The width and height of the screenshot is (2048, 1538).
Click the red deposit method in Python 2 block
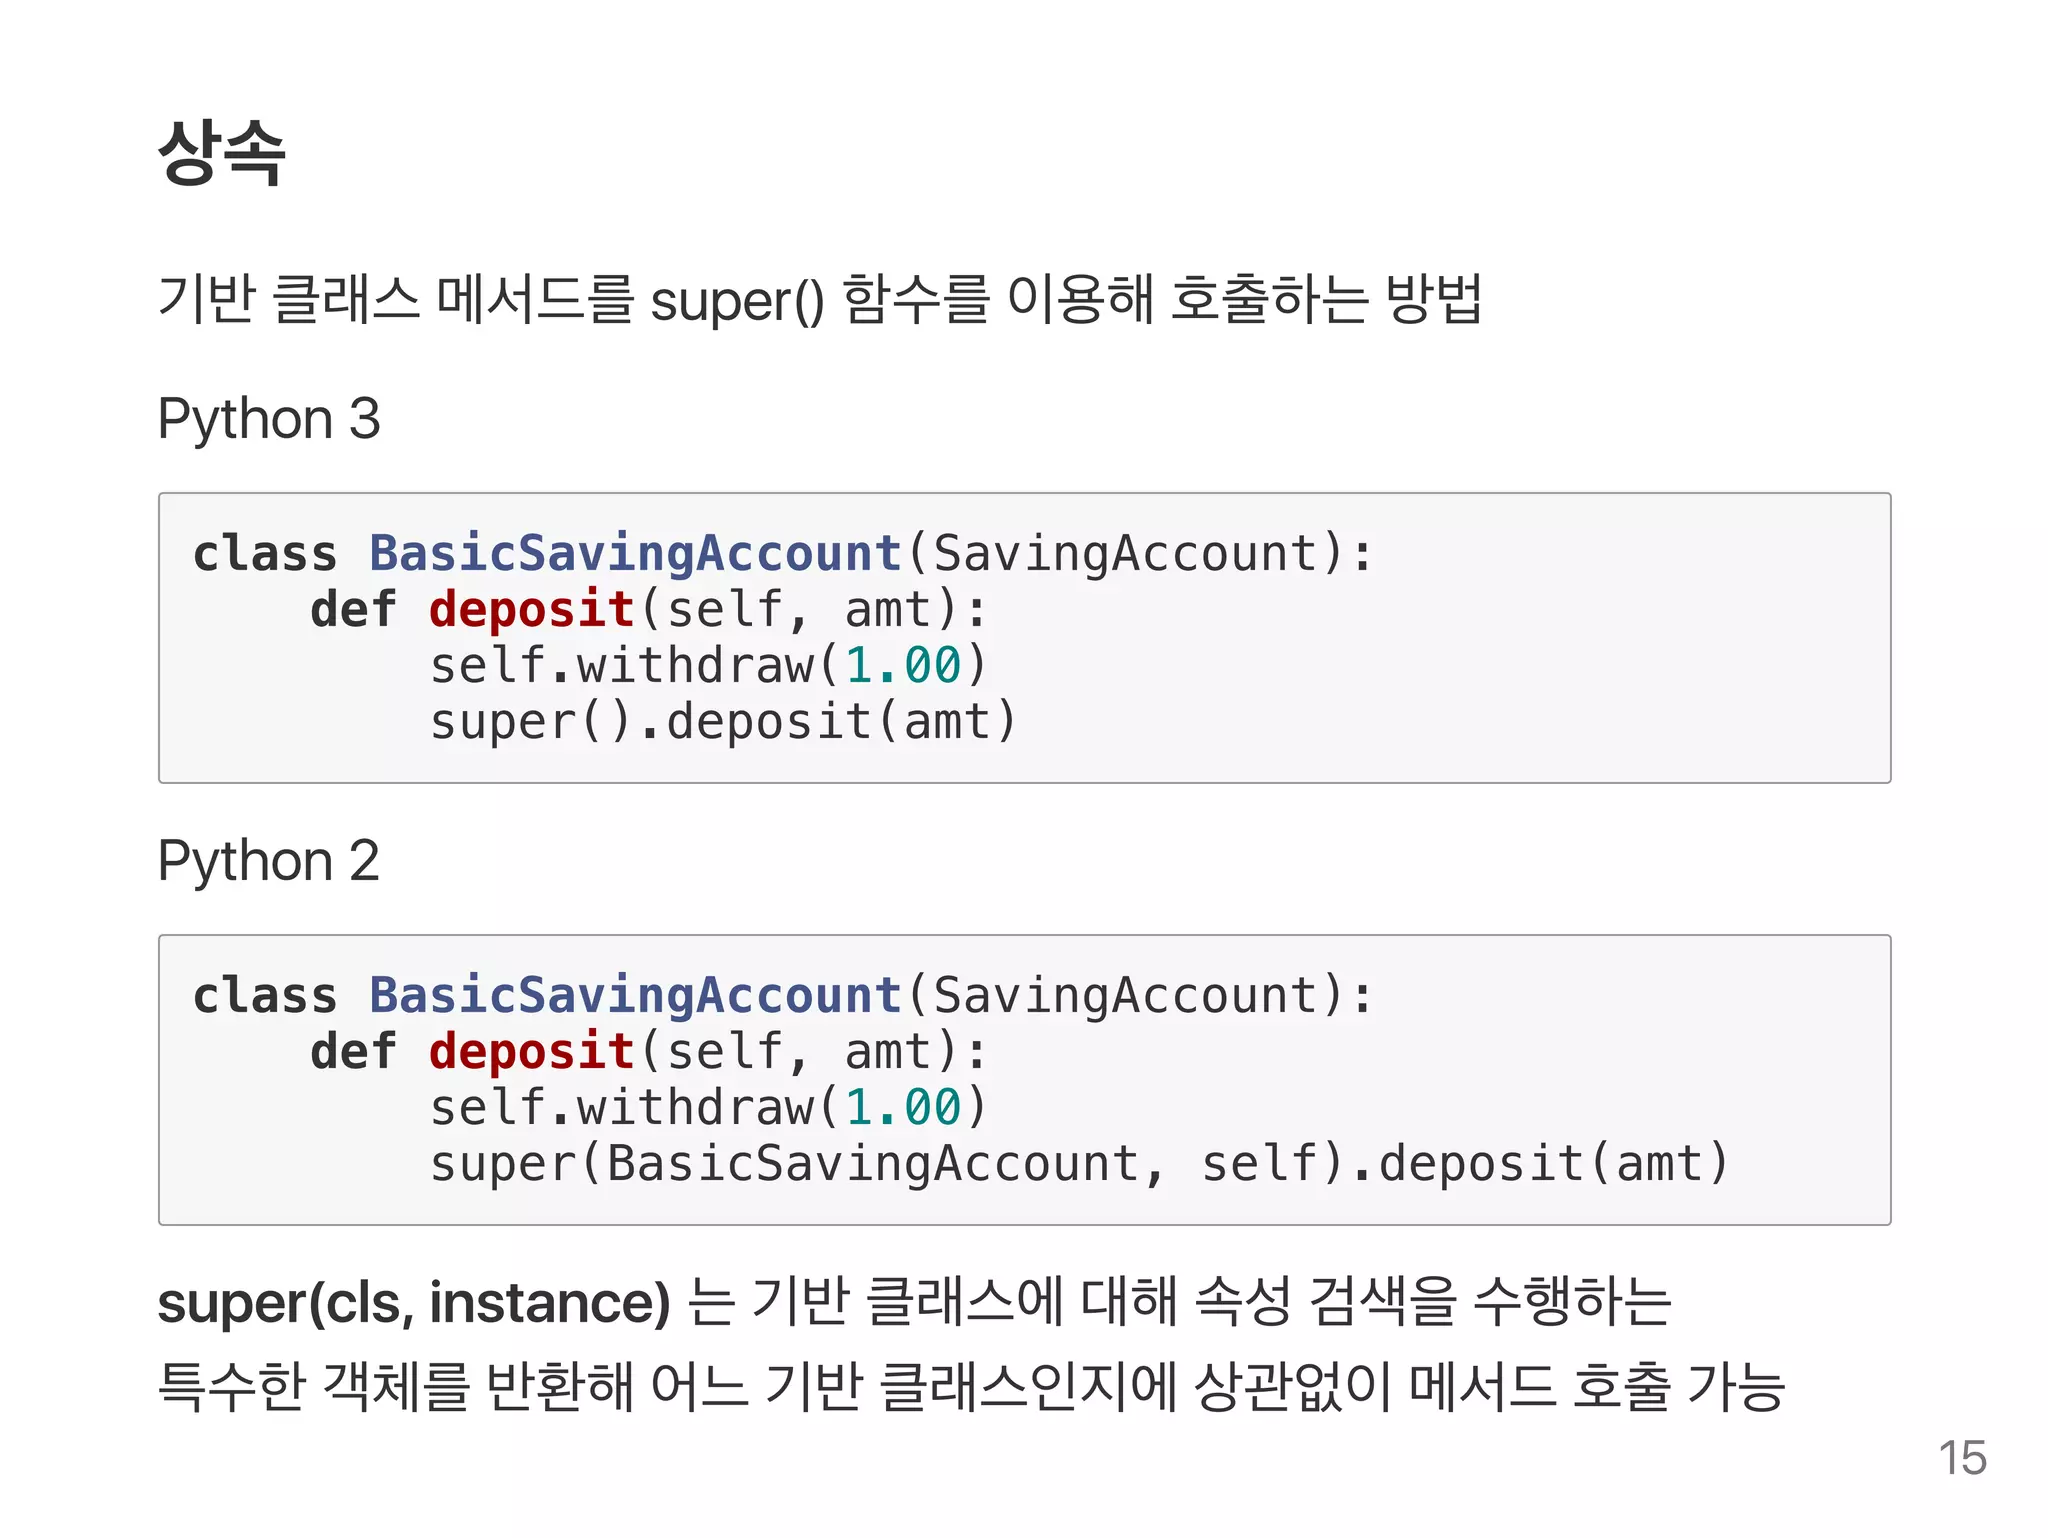[x=531, y=1052]
